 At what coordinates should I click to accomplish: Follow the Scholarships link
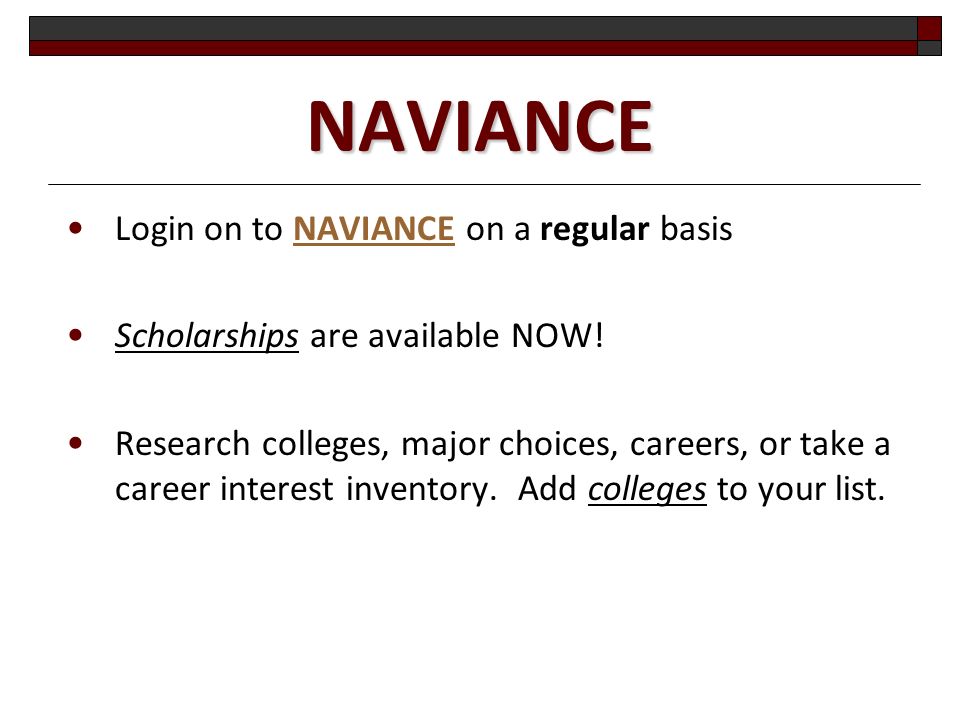[206, 336]
